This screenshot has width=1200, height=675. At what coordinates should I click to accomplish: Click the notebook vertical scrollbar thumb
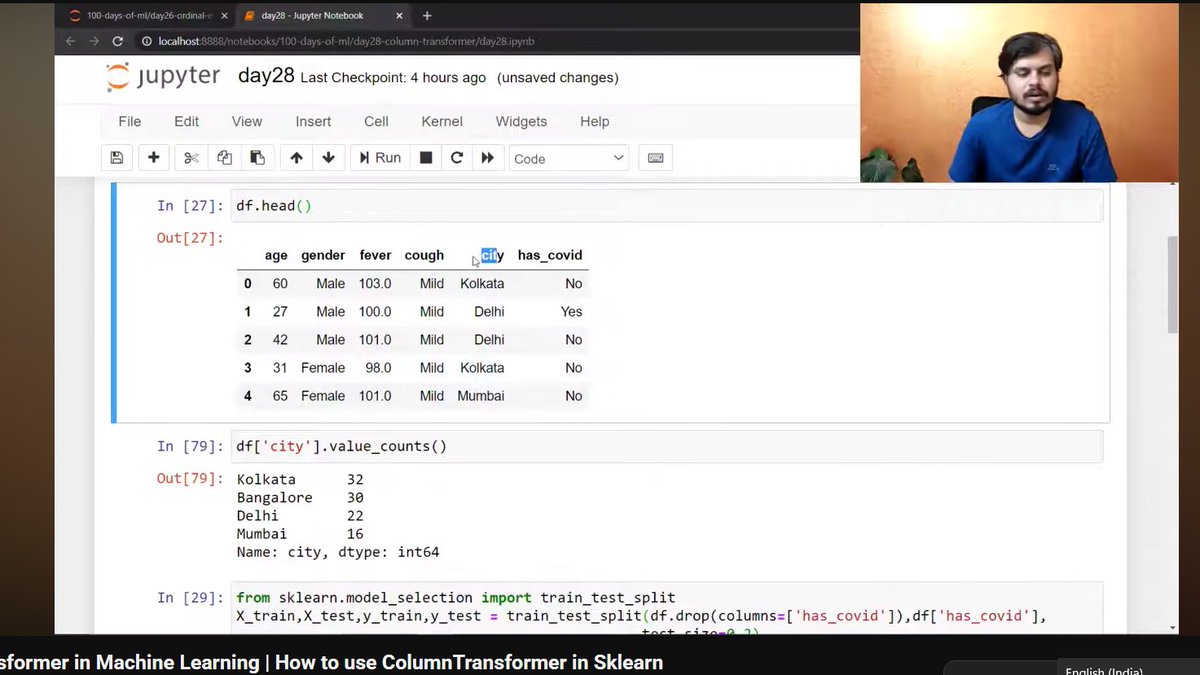(x=1173, y=285)
